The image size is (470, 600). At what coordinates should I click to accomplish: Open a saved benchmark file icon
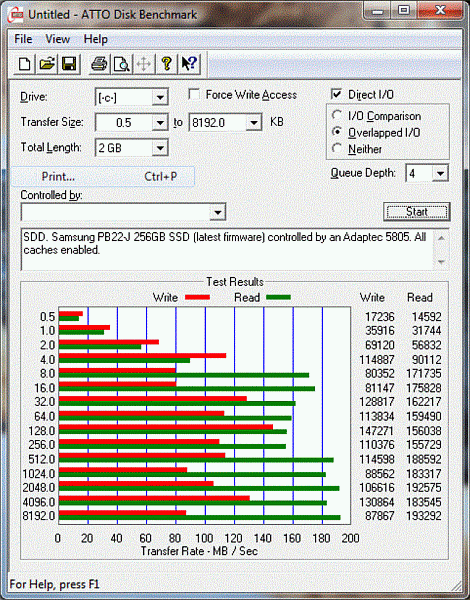47,64
